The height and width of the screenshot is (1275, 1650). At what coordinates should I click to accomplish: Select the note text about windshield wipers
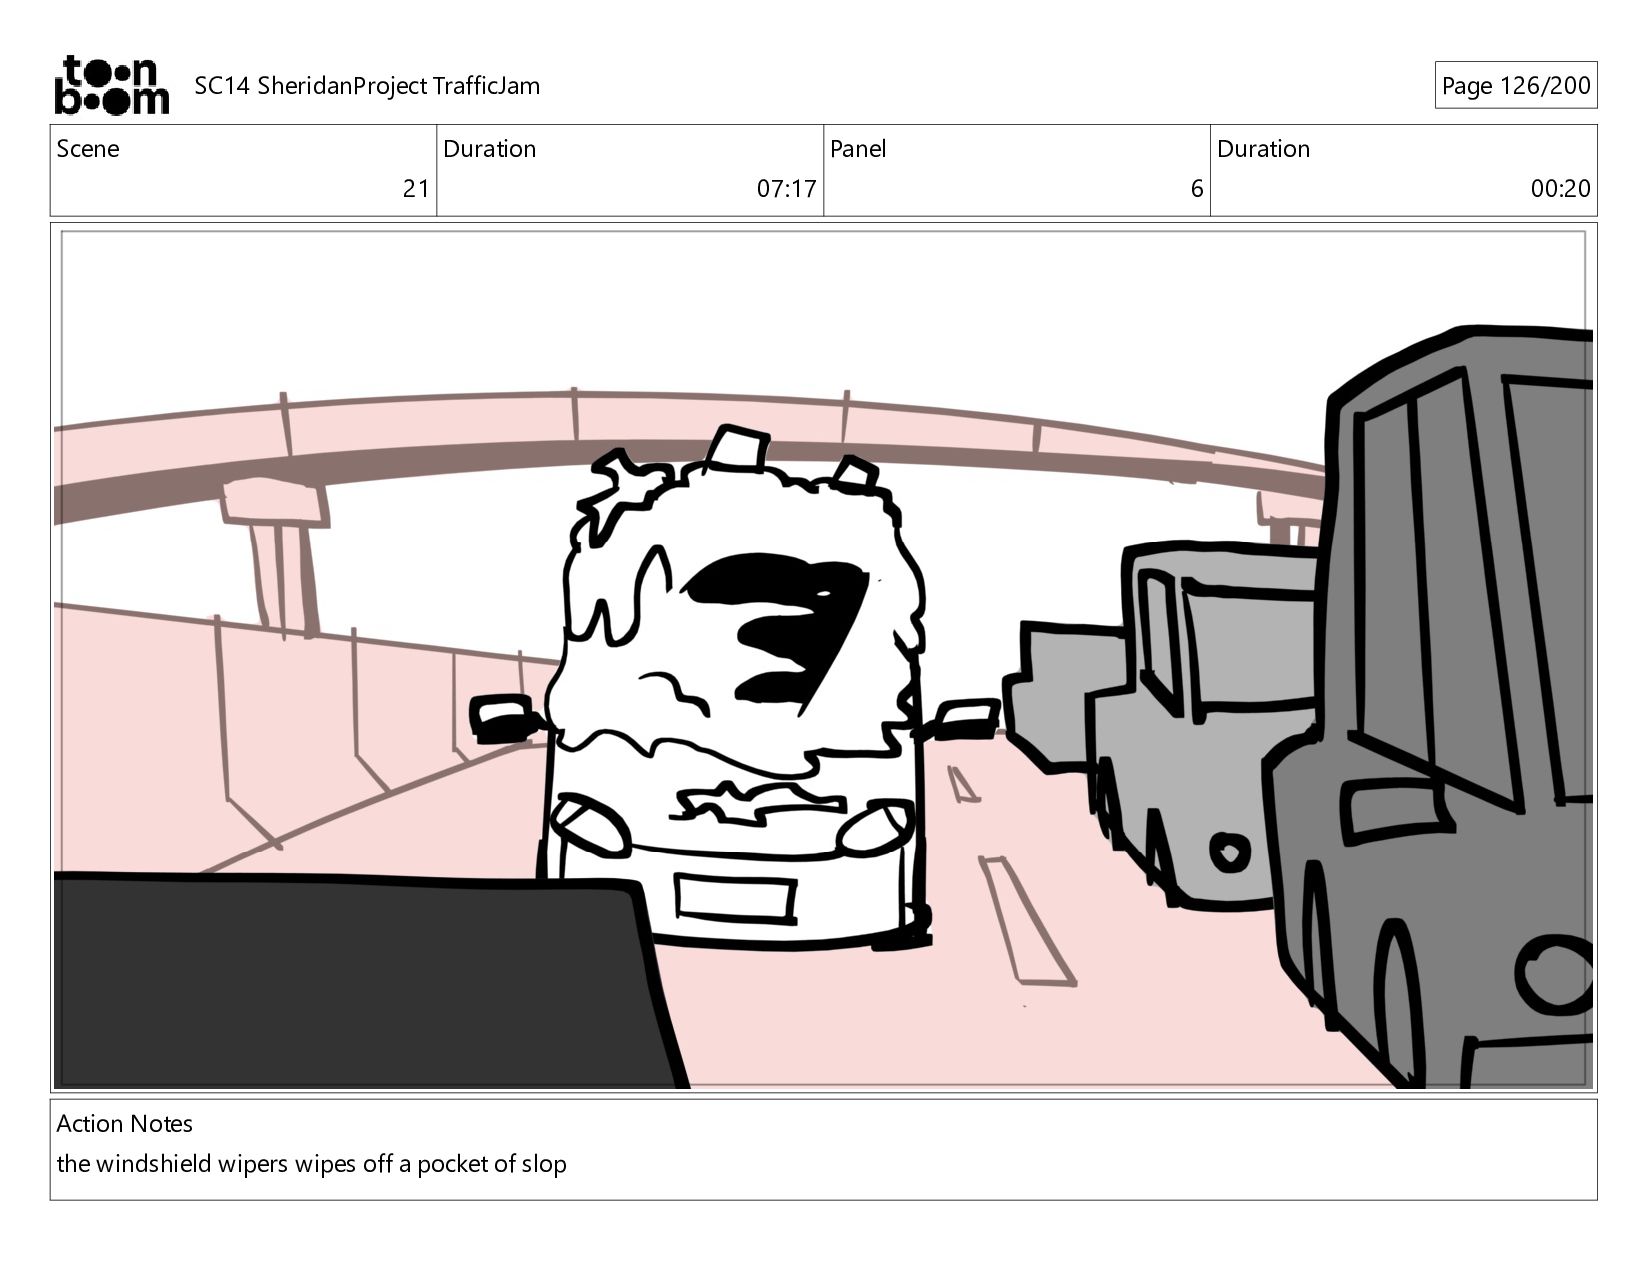tap(312, 1164)
